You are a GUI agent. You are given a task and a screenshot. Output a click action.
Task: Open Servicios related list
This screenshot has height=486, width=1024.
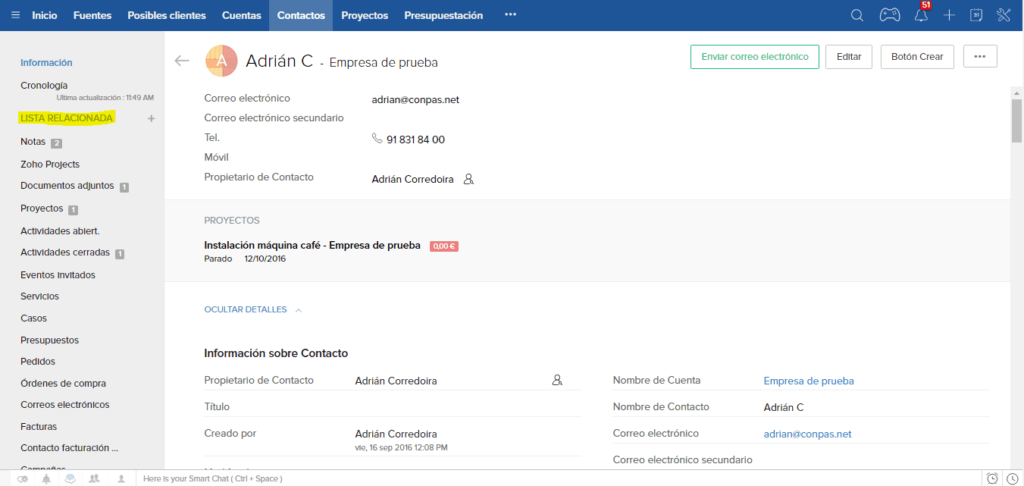pos(40,296)
